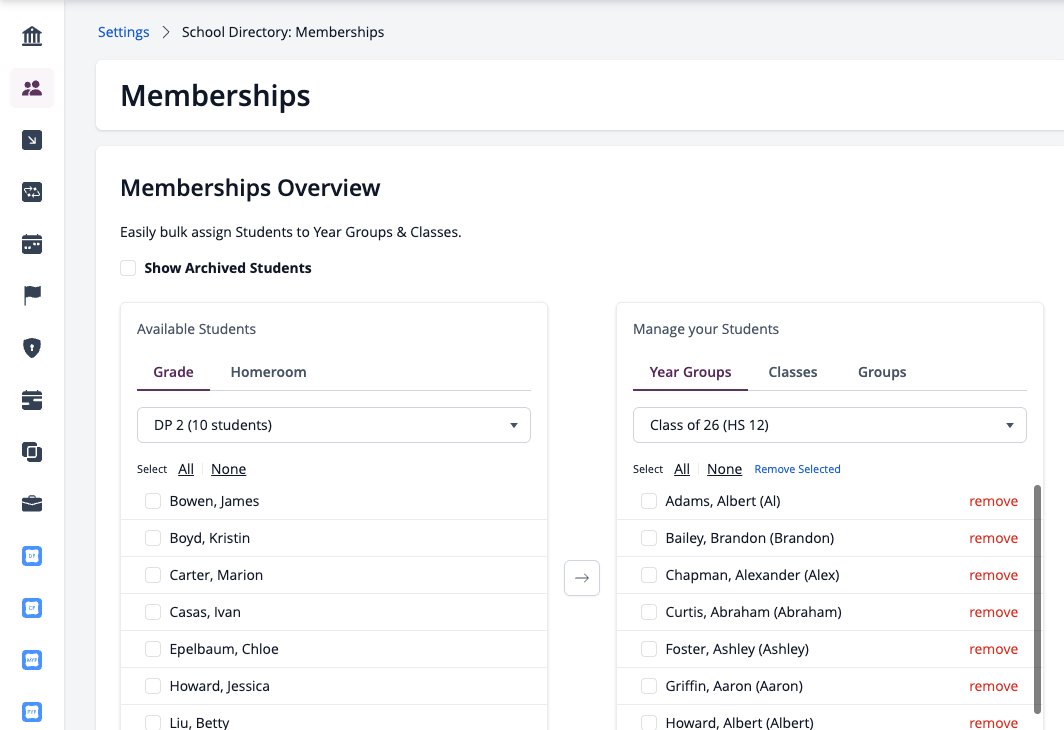Screen dimensions: 1064x730
Task: Open the briefcase sidebar icon
Action: tap(32, 504)
